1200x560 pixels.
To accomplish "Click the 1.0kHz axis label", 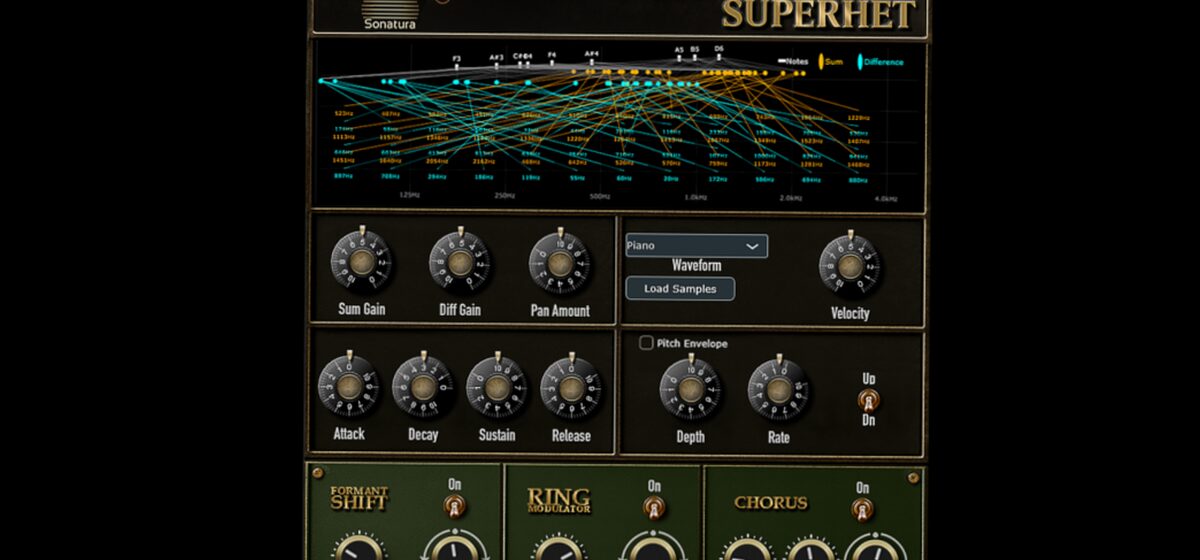I will (x=695, y=198).
